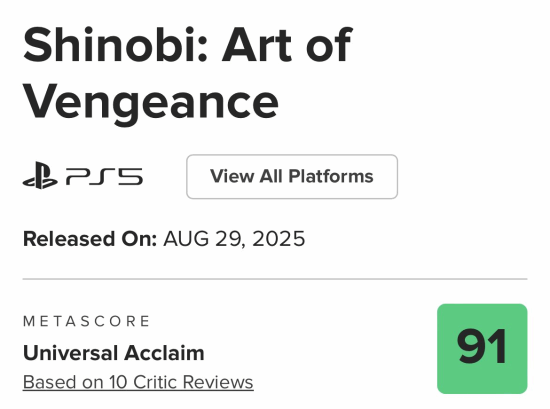Click the horizontal divider above Metascore
Viewport: 550px width, 409px height.
tap(275, 279)
